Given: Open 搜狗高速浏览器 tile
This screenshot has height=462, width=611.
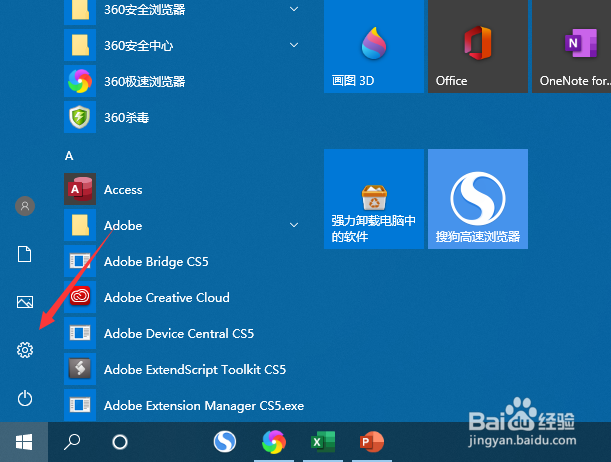Looking at the screenshot, I should click(x=478, y=199).
